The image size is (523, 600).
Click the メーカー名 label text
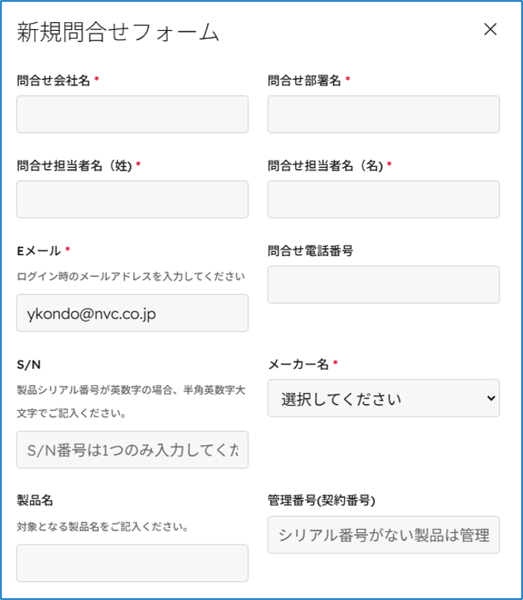point(298,364)
